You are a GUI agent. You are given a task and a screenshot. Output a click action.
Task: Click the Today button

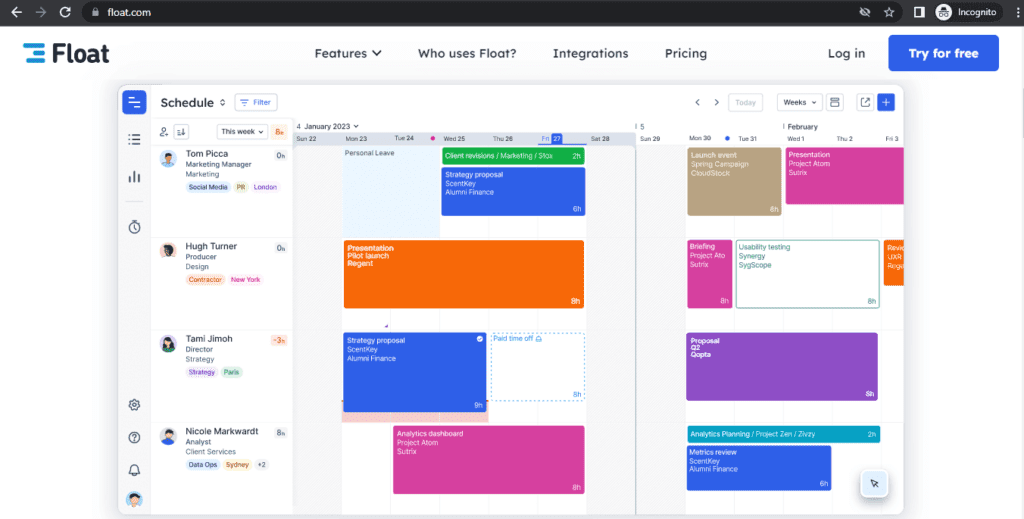coord(745,102)
